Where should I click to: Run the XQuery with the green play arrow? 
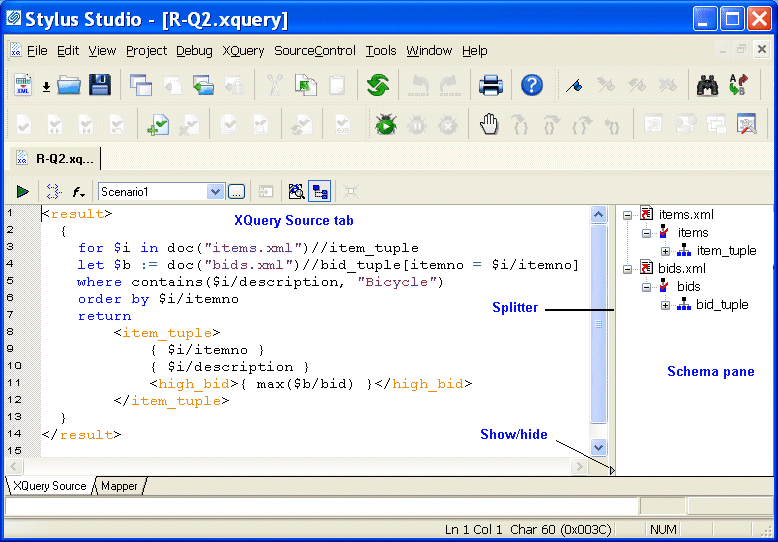pyautogui.click(x=22, y=191)
